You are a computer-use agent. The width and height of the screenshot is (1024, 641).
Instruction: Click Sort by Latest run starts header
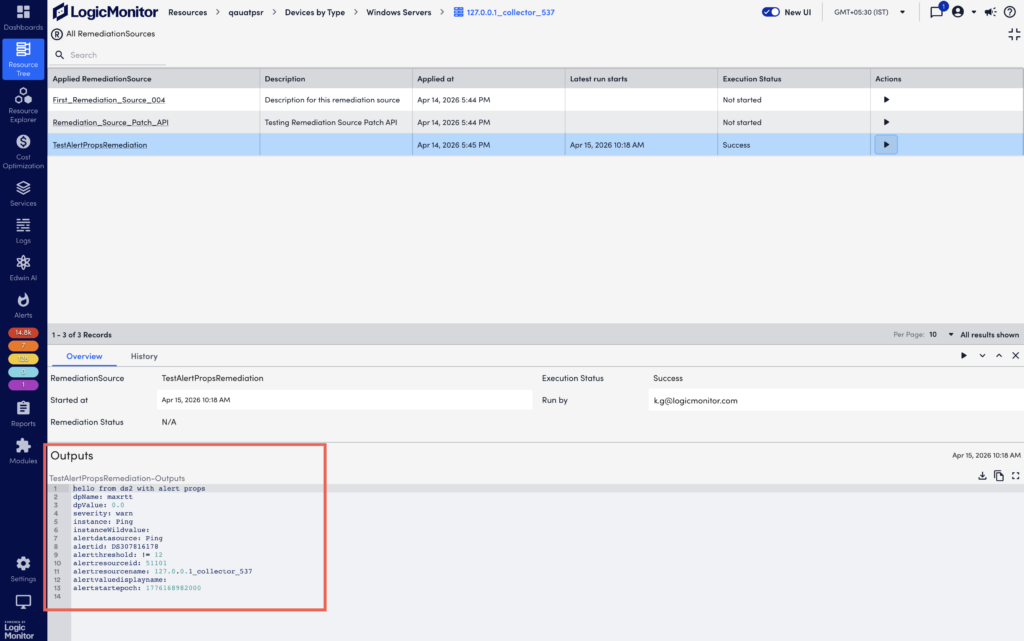(598, 78)
